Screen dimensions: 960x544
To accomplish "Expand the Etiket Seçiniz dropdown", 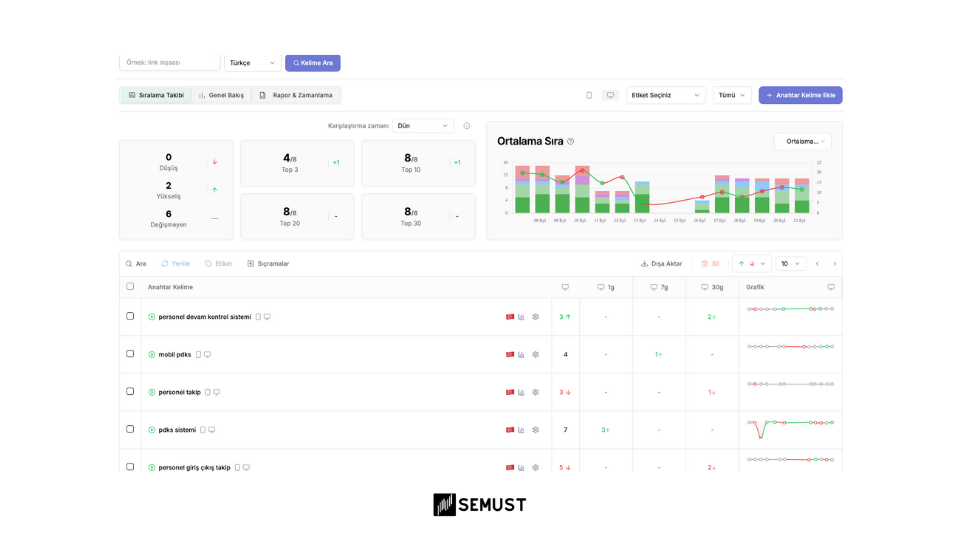I will [665, 95].
